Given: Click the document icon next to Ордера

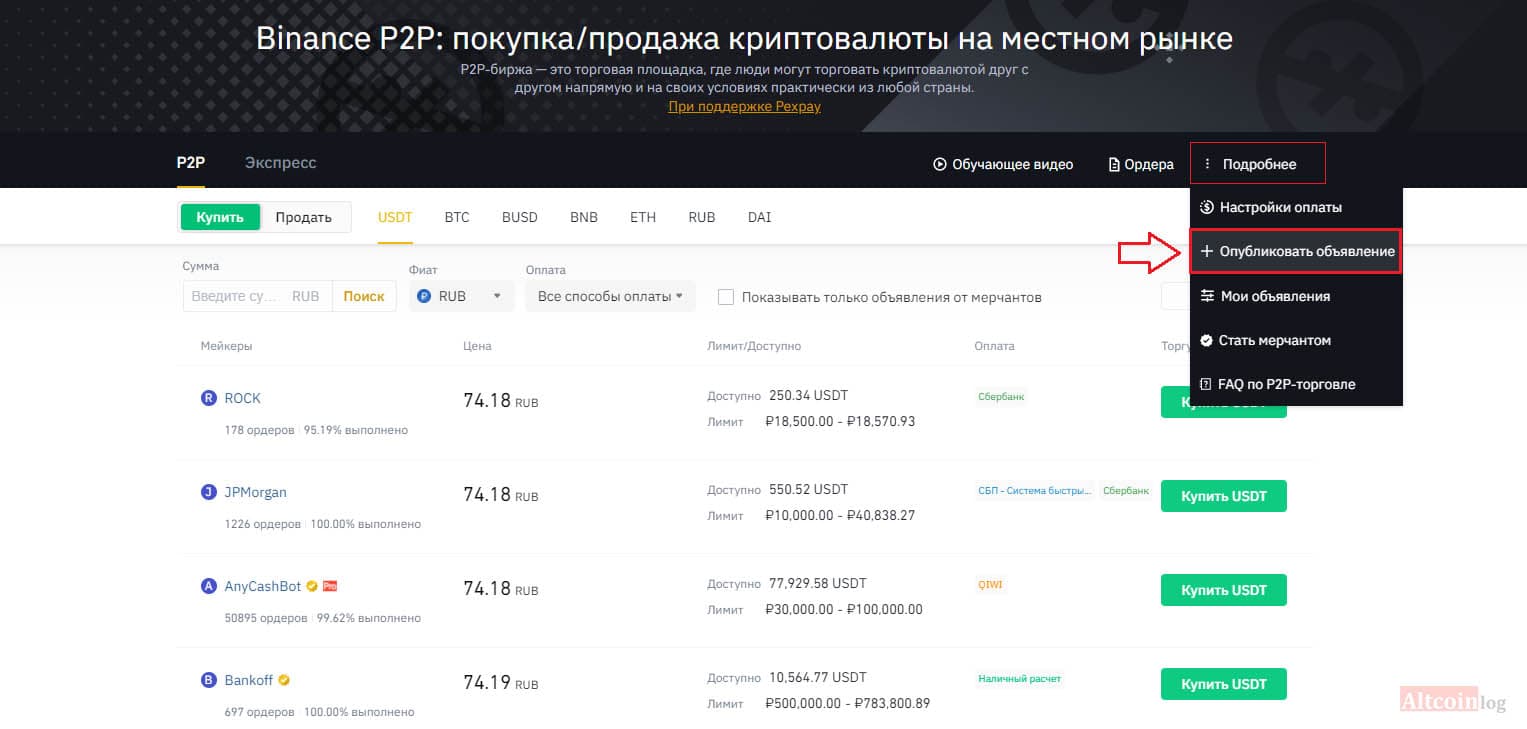Looking at the screenshot, I should tap(1114, 164).
